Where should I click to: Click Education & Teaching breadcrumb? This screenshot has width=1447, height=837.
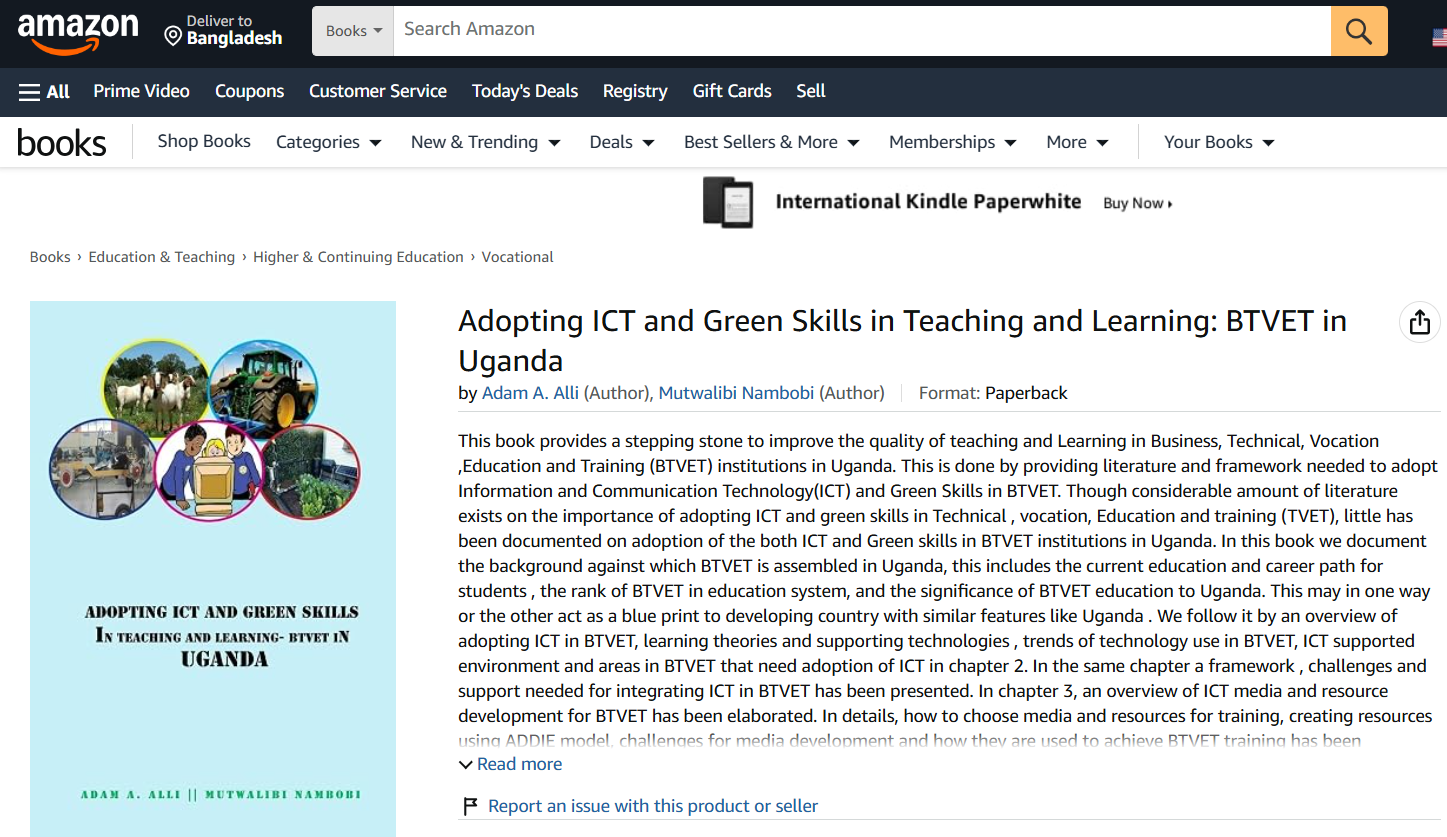coord(162,257)
